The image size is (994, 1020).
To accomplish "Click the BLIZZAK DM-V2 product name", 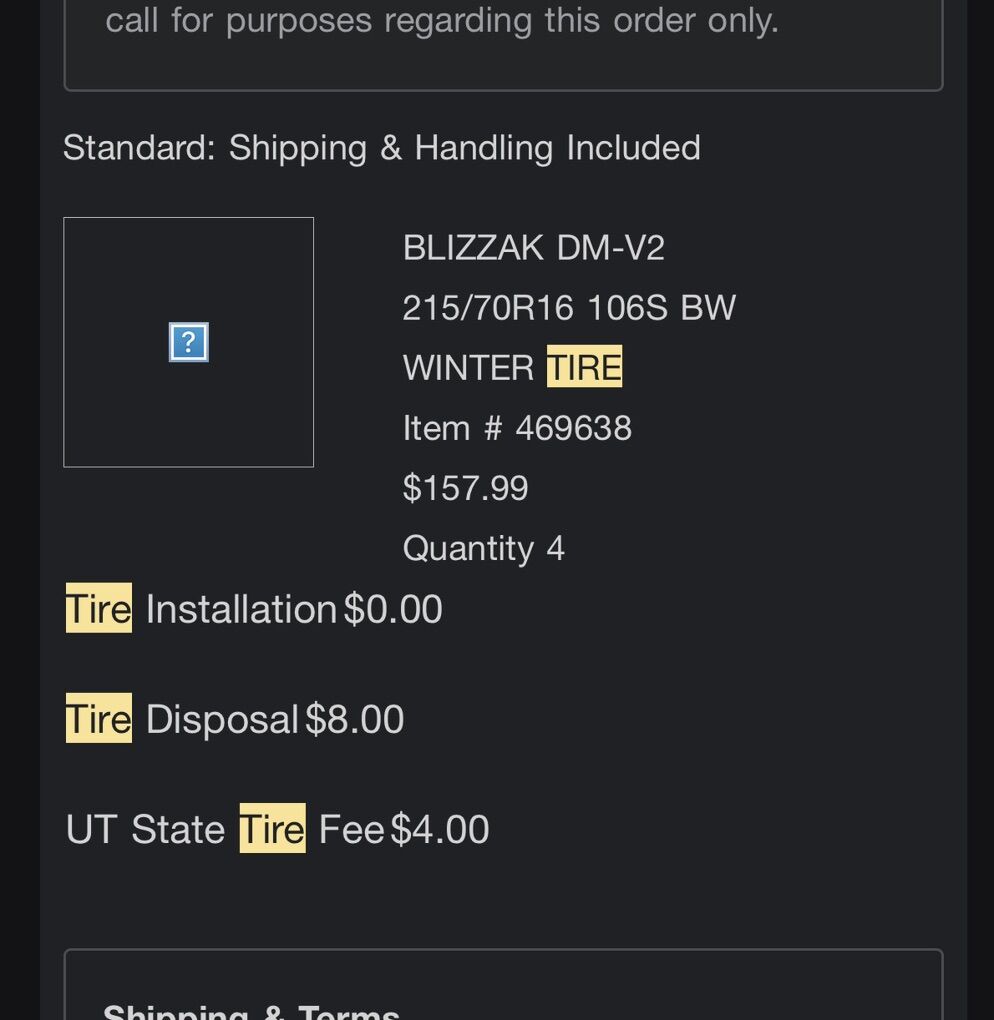I will pos(533,247).
